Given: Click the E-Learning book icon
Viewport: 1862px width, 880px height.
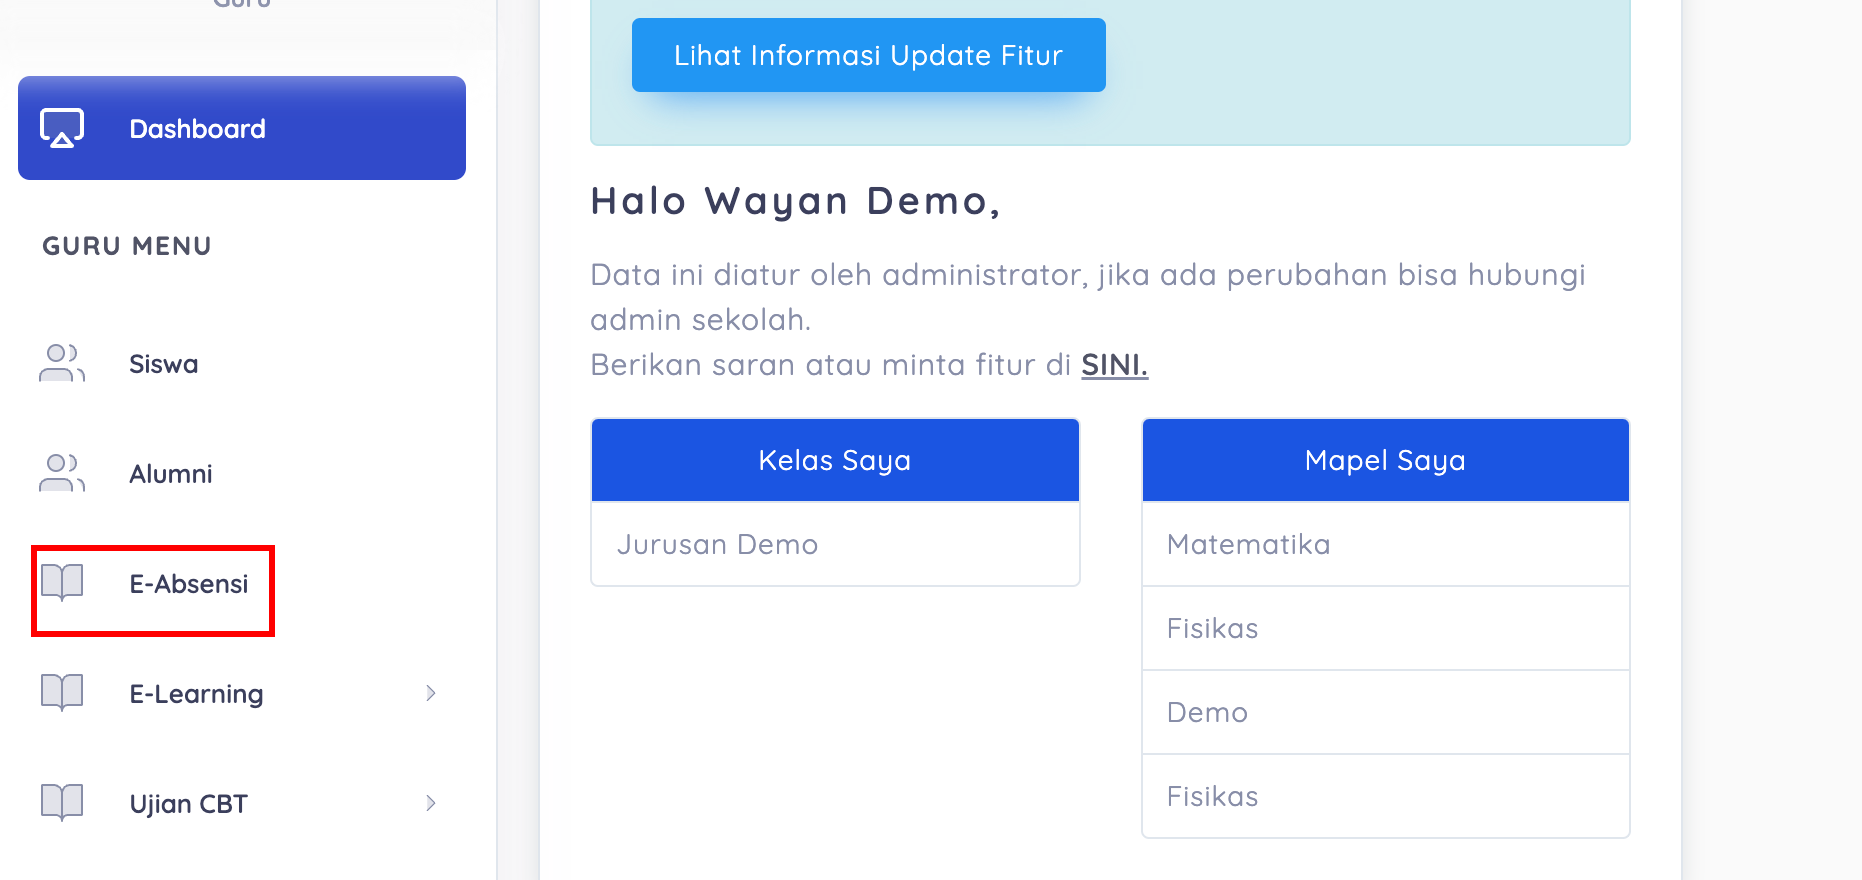Looking at the screenshot, I should [61, 693].
